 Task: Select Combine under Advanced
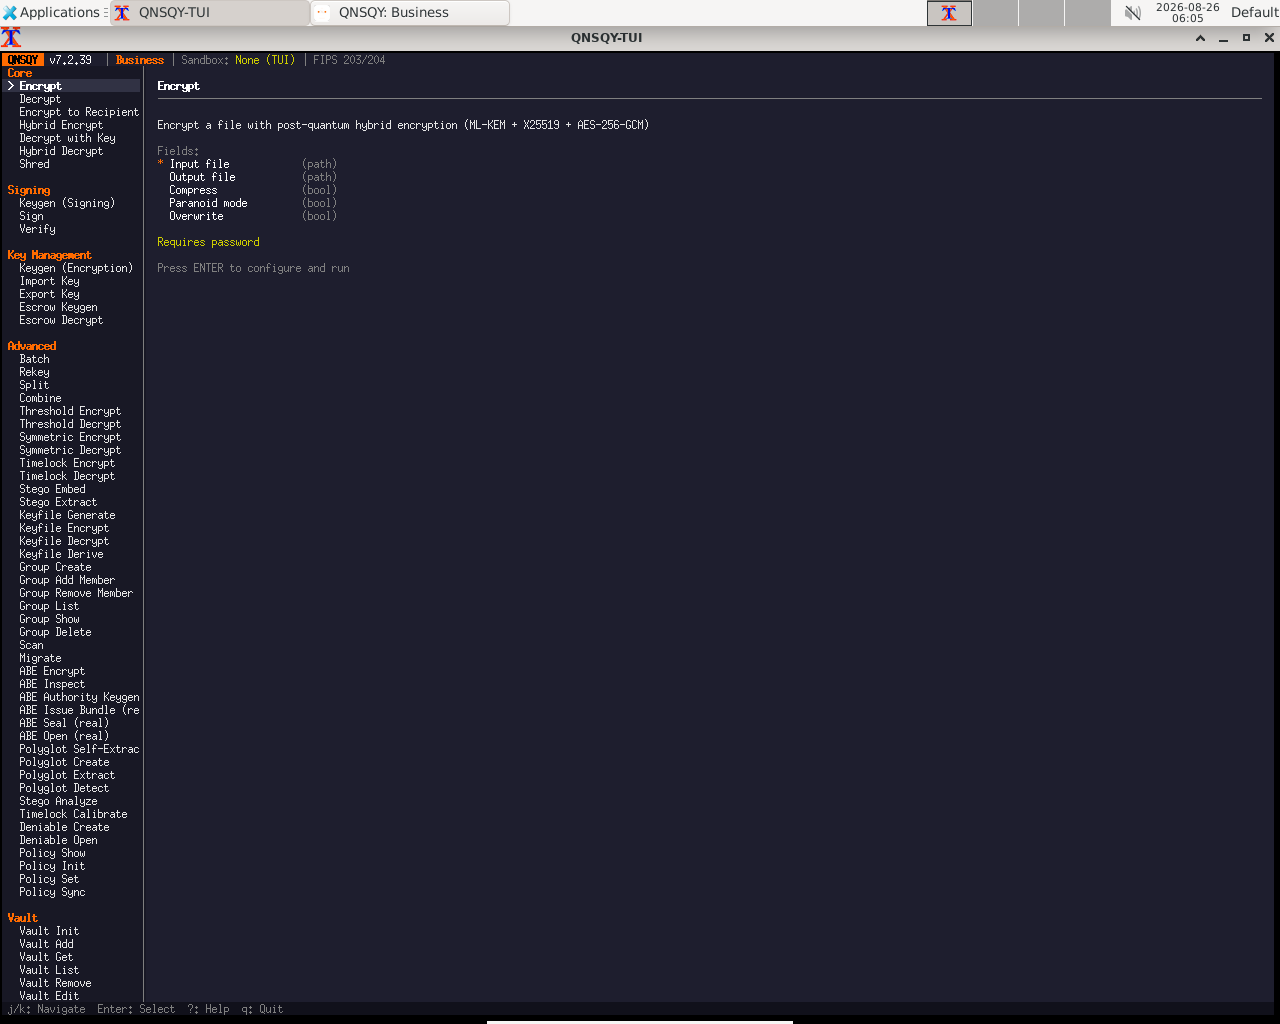(40, 398)
